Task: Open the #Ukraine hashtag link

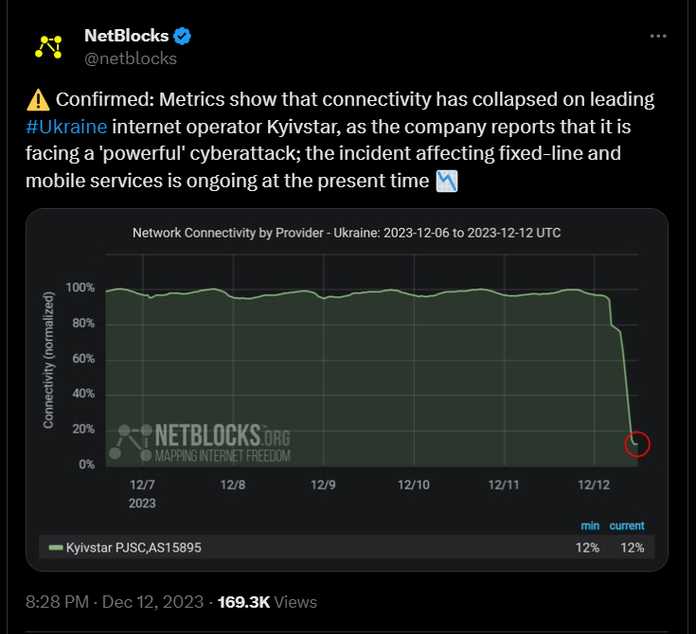Action: click(66, 127)
